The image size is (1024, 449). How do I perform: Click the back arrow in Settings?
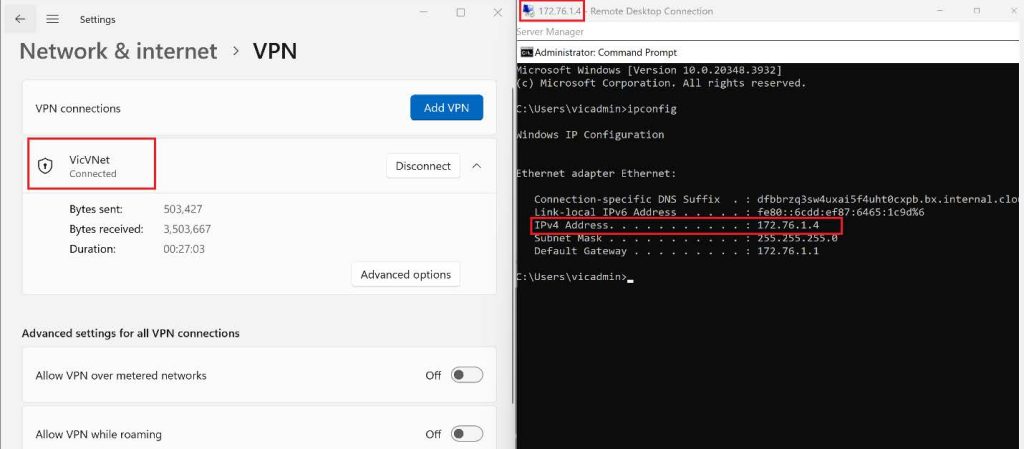tap(20, 19)
